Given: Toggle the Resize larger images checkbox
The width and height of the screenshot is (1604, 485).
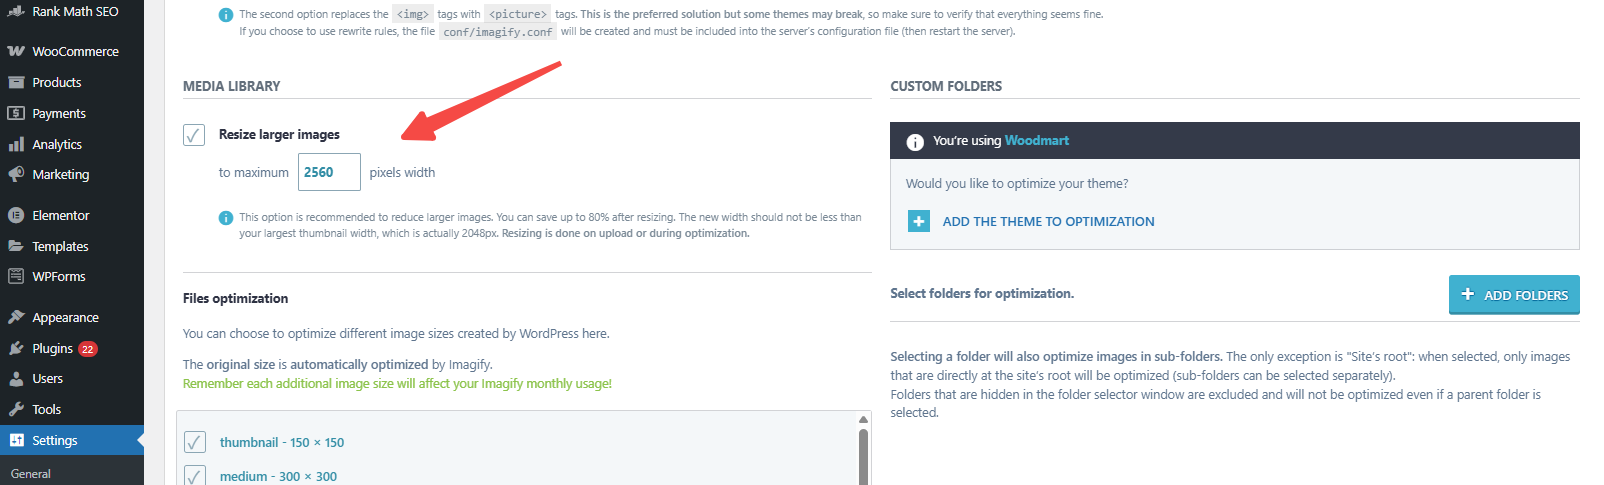Looking at the screenshot, I should (194, 135).
